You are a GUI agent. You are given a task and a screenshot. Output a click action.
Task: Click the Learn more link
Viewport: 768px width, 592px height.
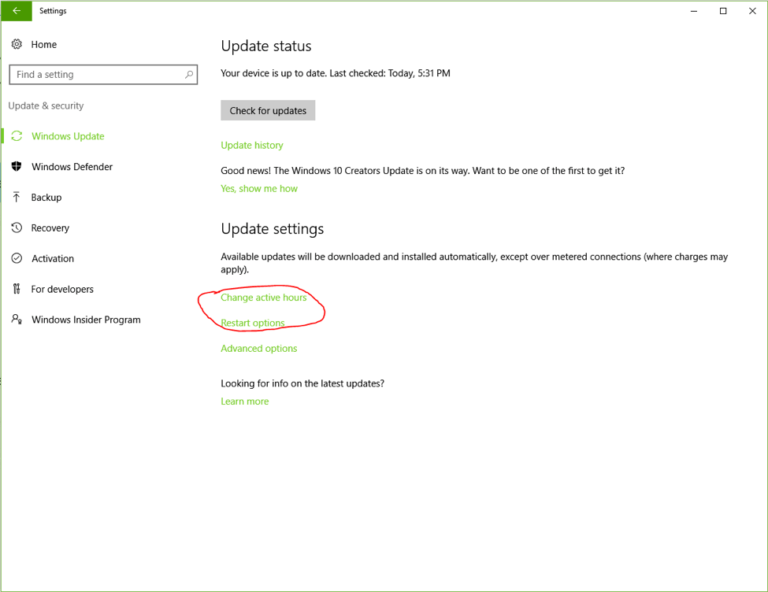(x=244, y=402)
